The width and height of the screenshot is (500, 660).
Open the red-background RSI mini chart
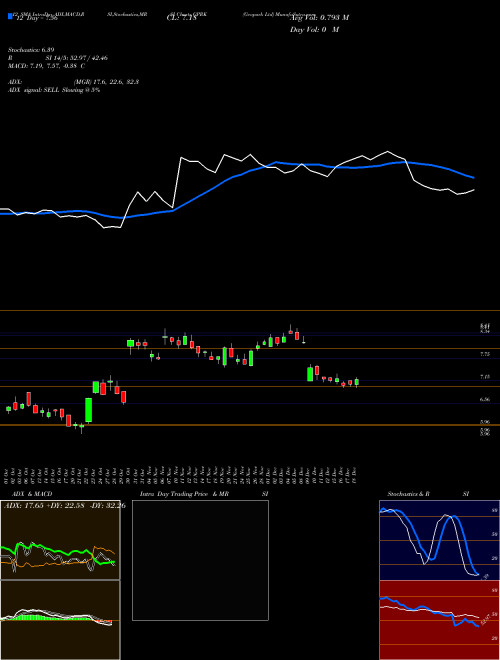(439, 620)
